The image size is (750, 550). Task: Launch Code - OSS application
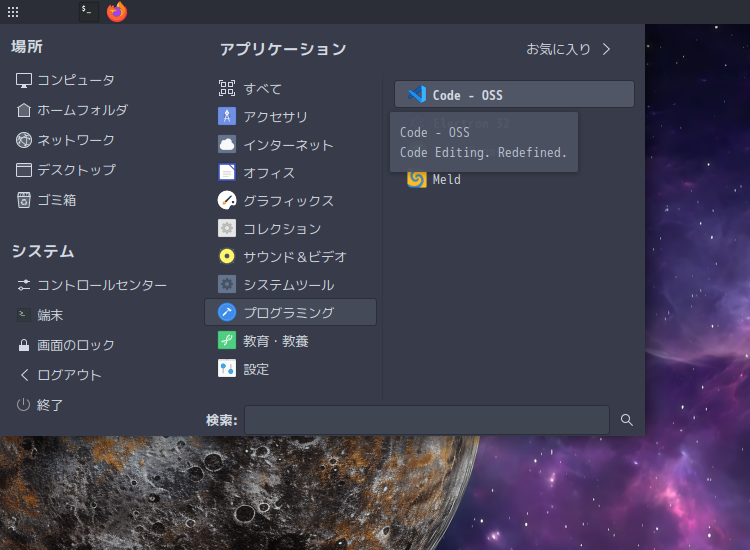(514, 94)
